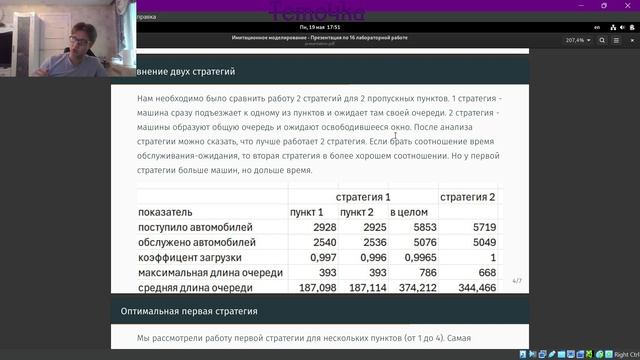Click the 'пункт 2' column header
Viewport: 640px width, 360px height.
pos(356,212)
